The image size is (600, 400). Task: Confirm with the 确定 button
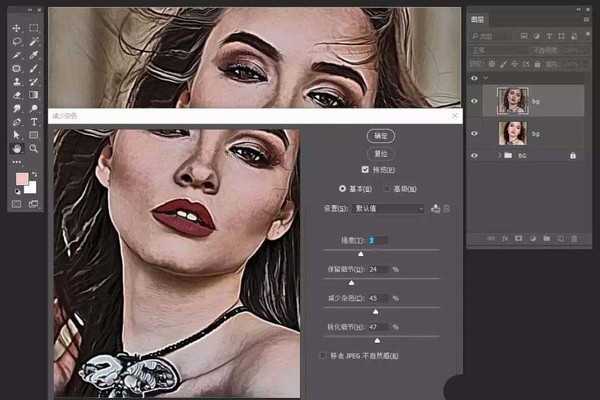tap(381, 136)
